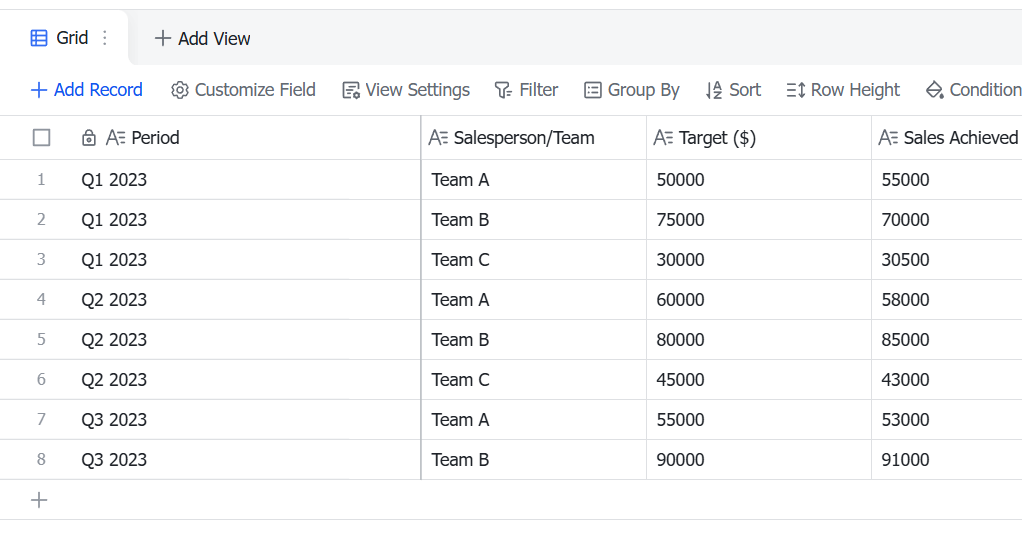Click the plus row below record 8
Viewport: 1022px width, 544px height.
tap(39, 500)
